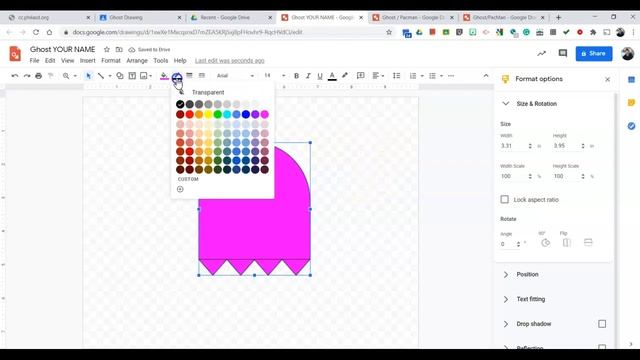Click the Flip horizontally icon

pos(567,243)
